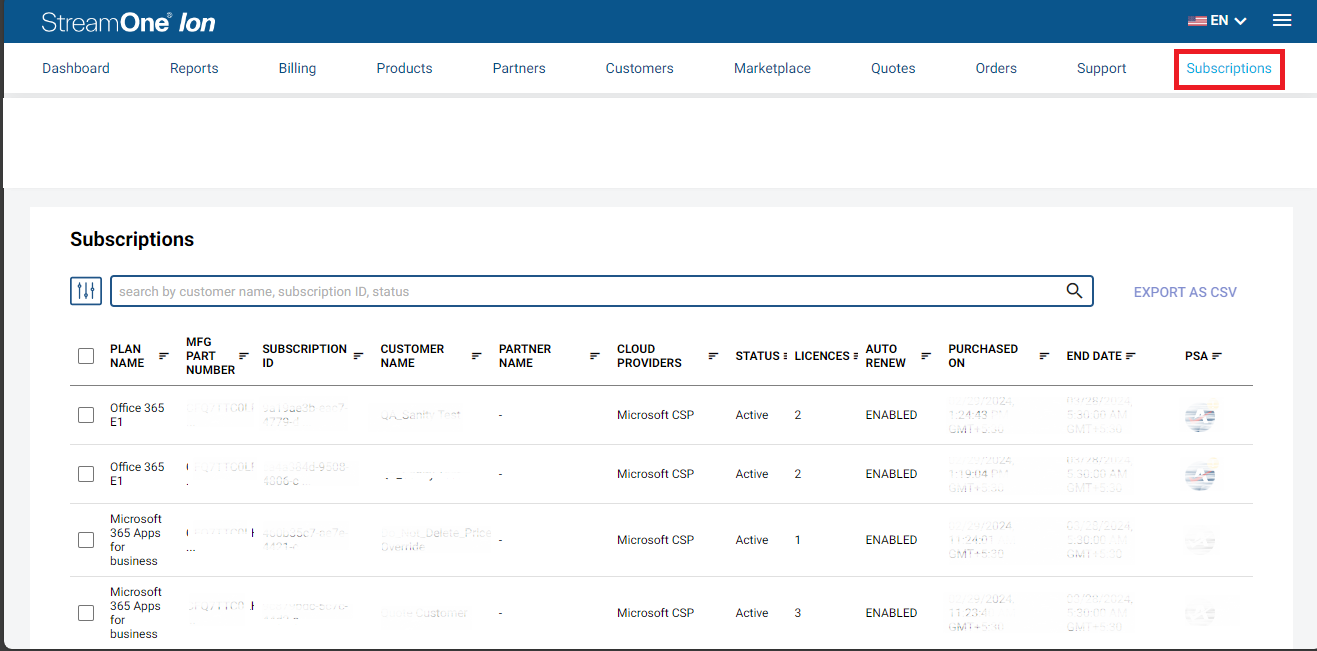Open the Orders tab

click(x=996, y=68)
